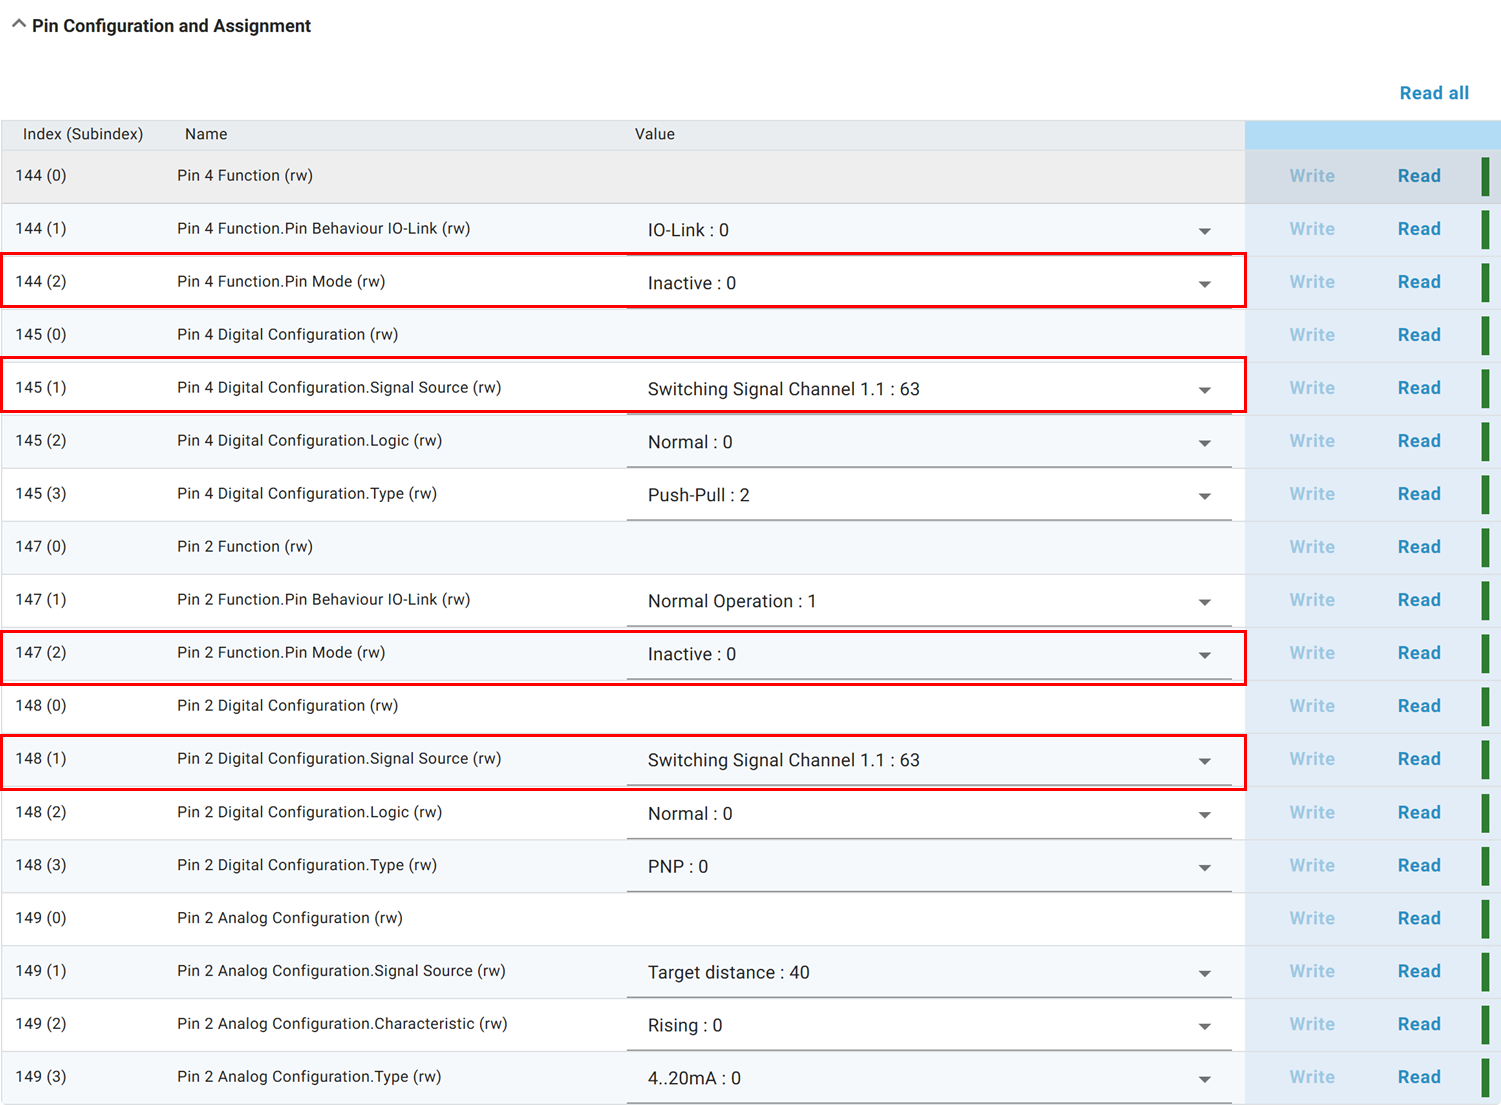Expand Pin 2 Function Pin Mode dropdown
Viewport: 1501px width, 1105px height.
point(1204,655)
